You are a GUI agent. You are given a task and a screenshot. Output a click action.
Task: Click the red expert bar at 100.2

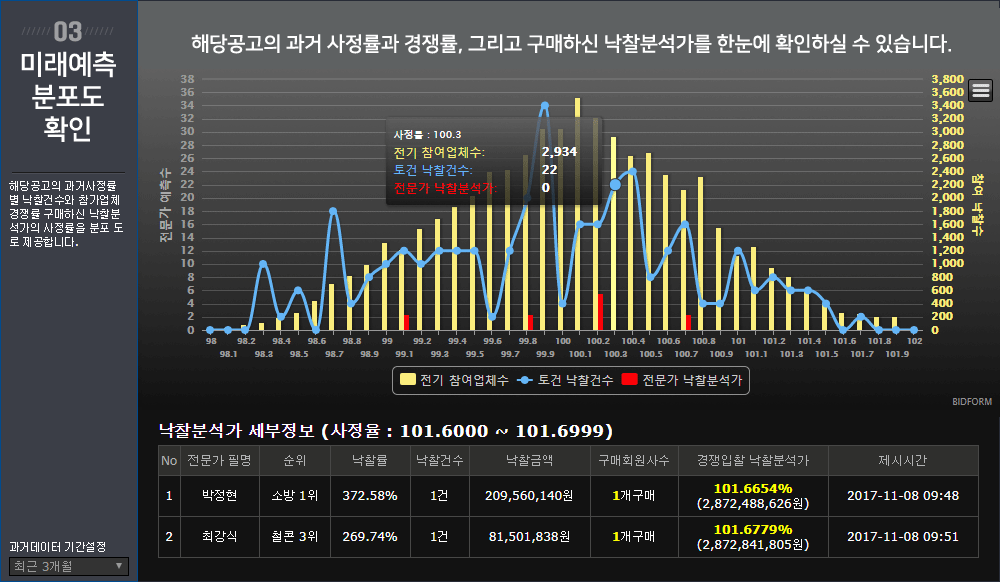tap(600, 312)
